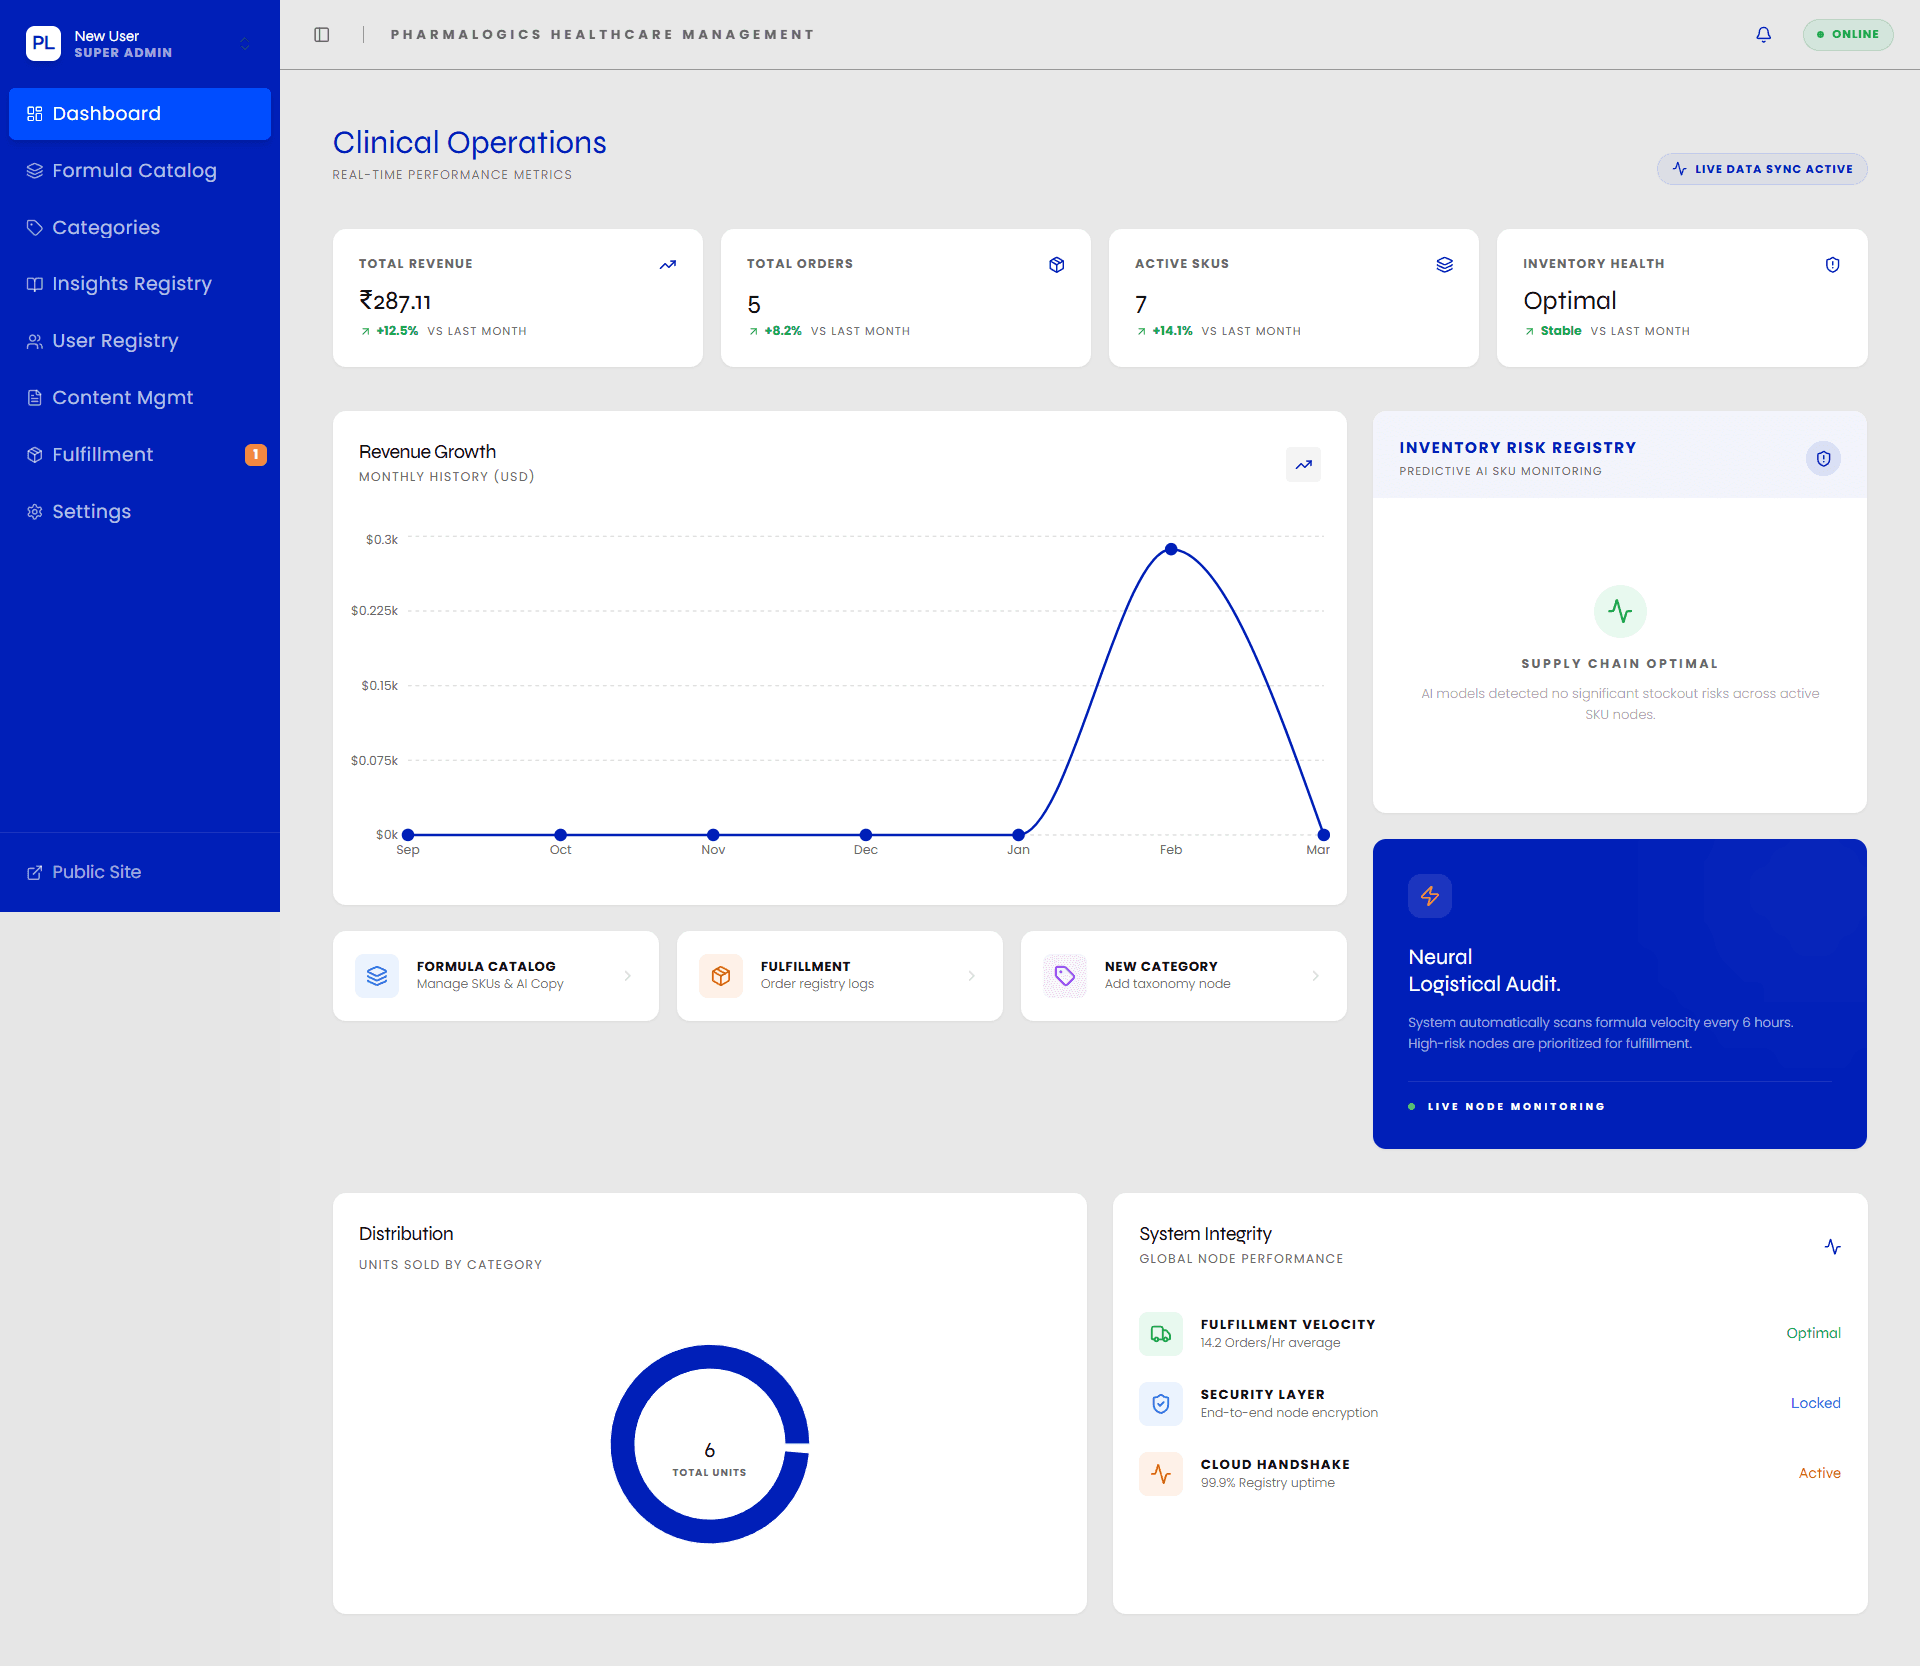Screen dimensions: 1920x1666
Task: Click the New Category card chevron
Action: pos(1316,976)
